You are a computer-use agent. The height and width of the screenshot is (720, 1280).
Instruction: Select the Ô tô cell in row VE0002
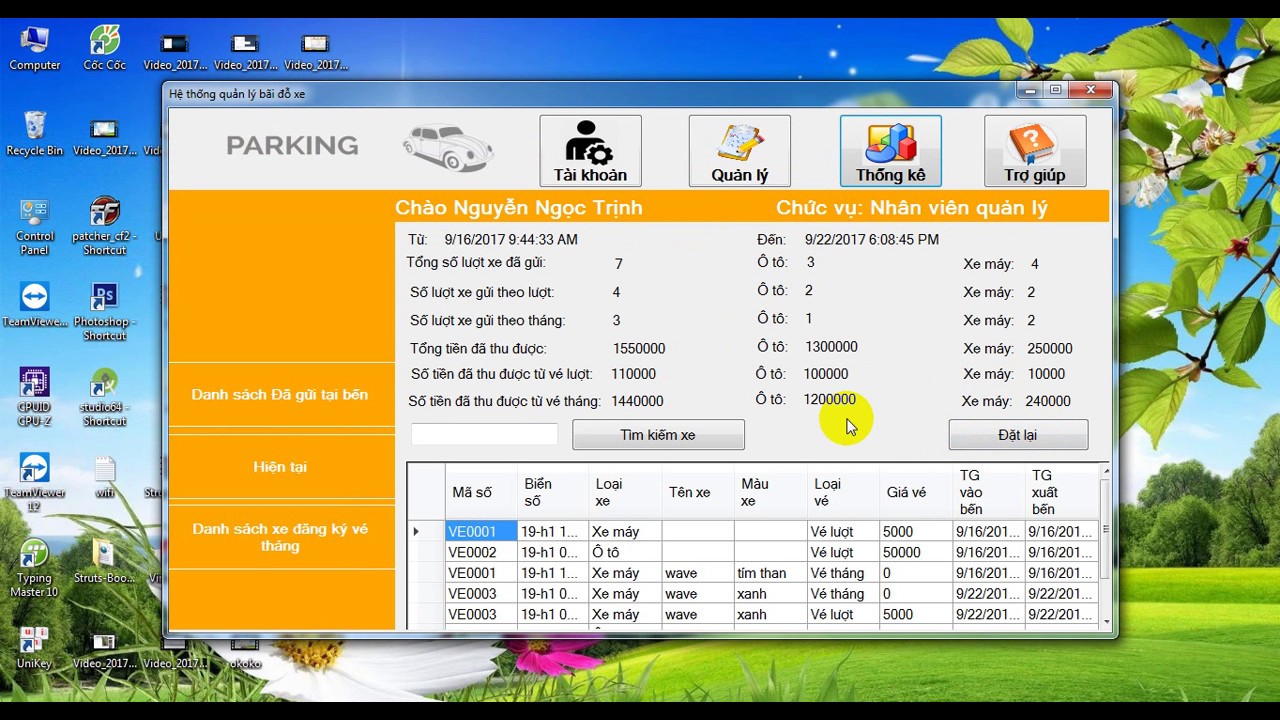point(625,553)
